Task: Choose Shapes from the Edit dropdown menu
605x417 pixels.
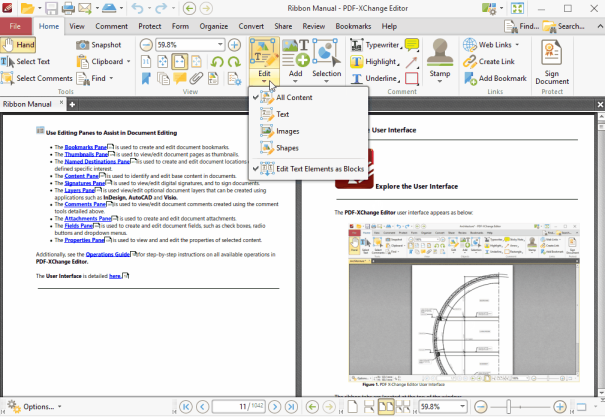Action: (x=309, y=148)
